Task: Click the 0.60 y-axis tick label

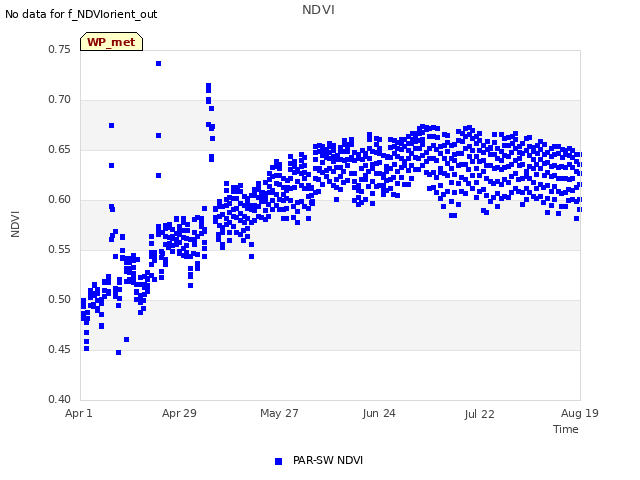Action: 59,199
